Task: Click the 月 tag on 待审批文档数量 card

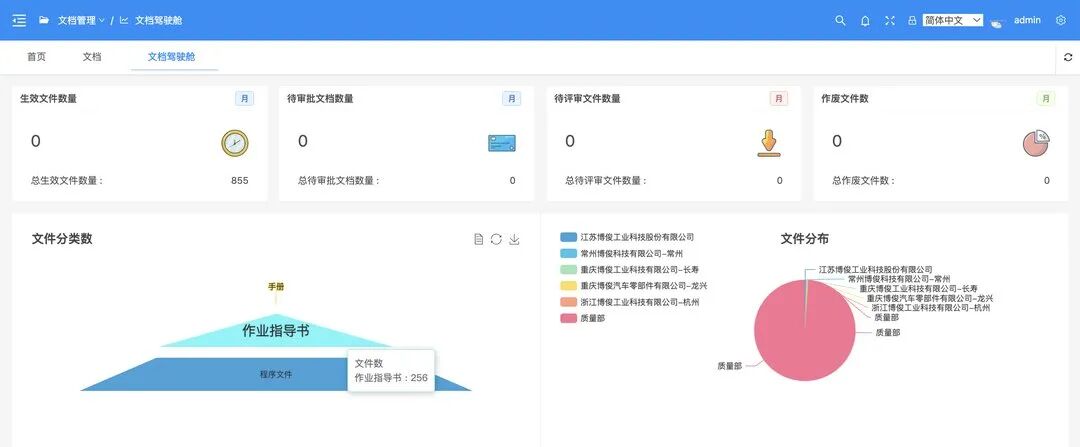Action: pyautogui.click(x=512, y=98)
